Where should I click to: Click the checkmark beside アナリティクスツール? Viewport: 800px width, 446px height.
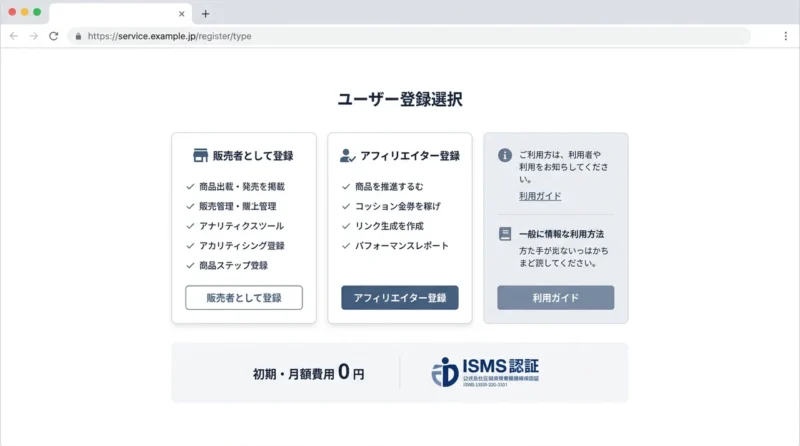190,226
